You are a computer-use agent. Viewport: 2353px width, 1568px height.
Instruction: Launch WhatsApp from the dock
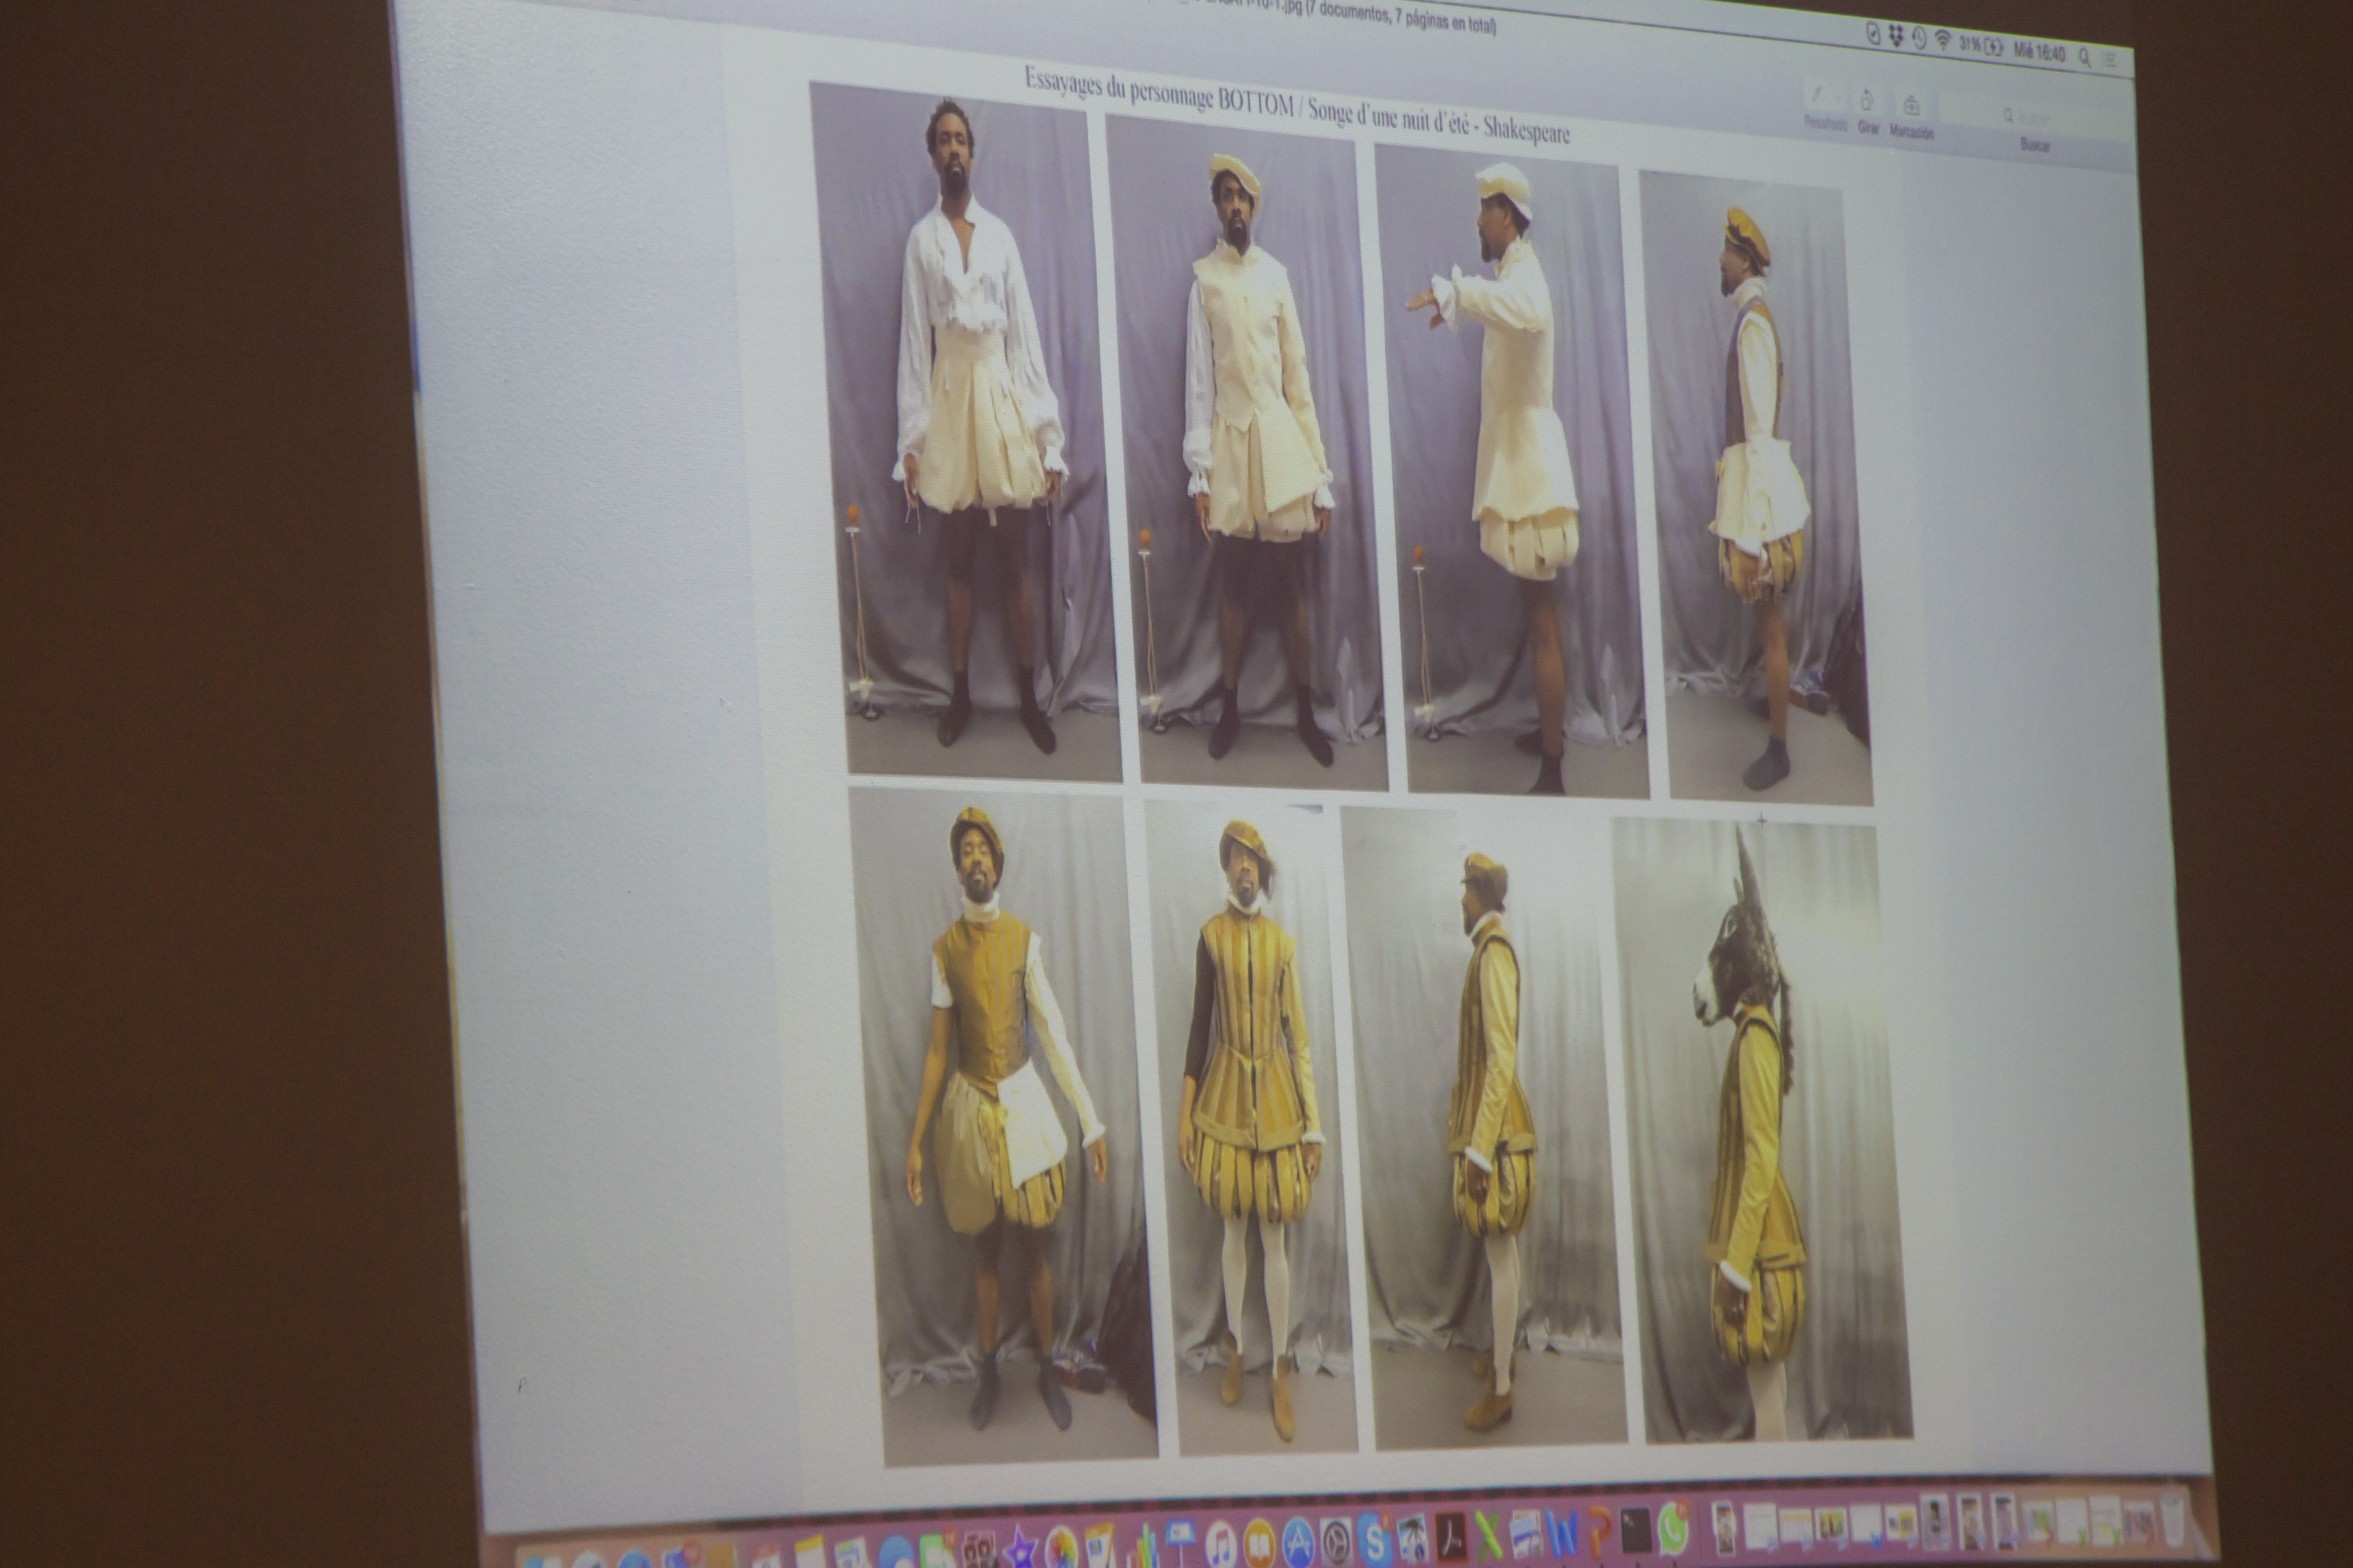(1673, 1529)
